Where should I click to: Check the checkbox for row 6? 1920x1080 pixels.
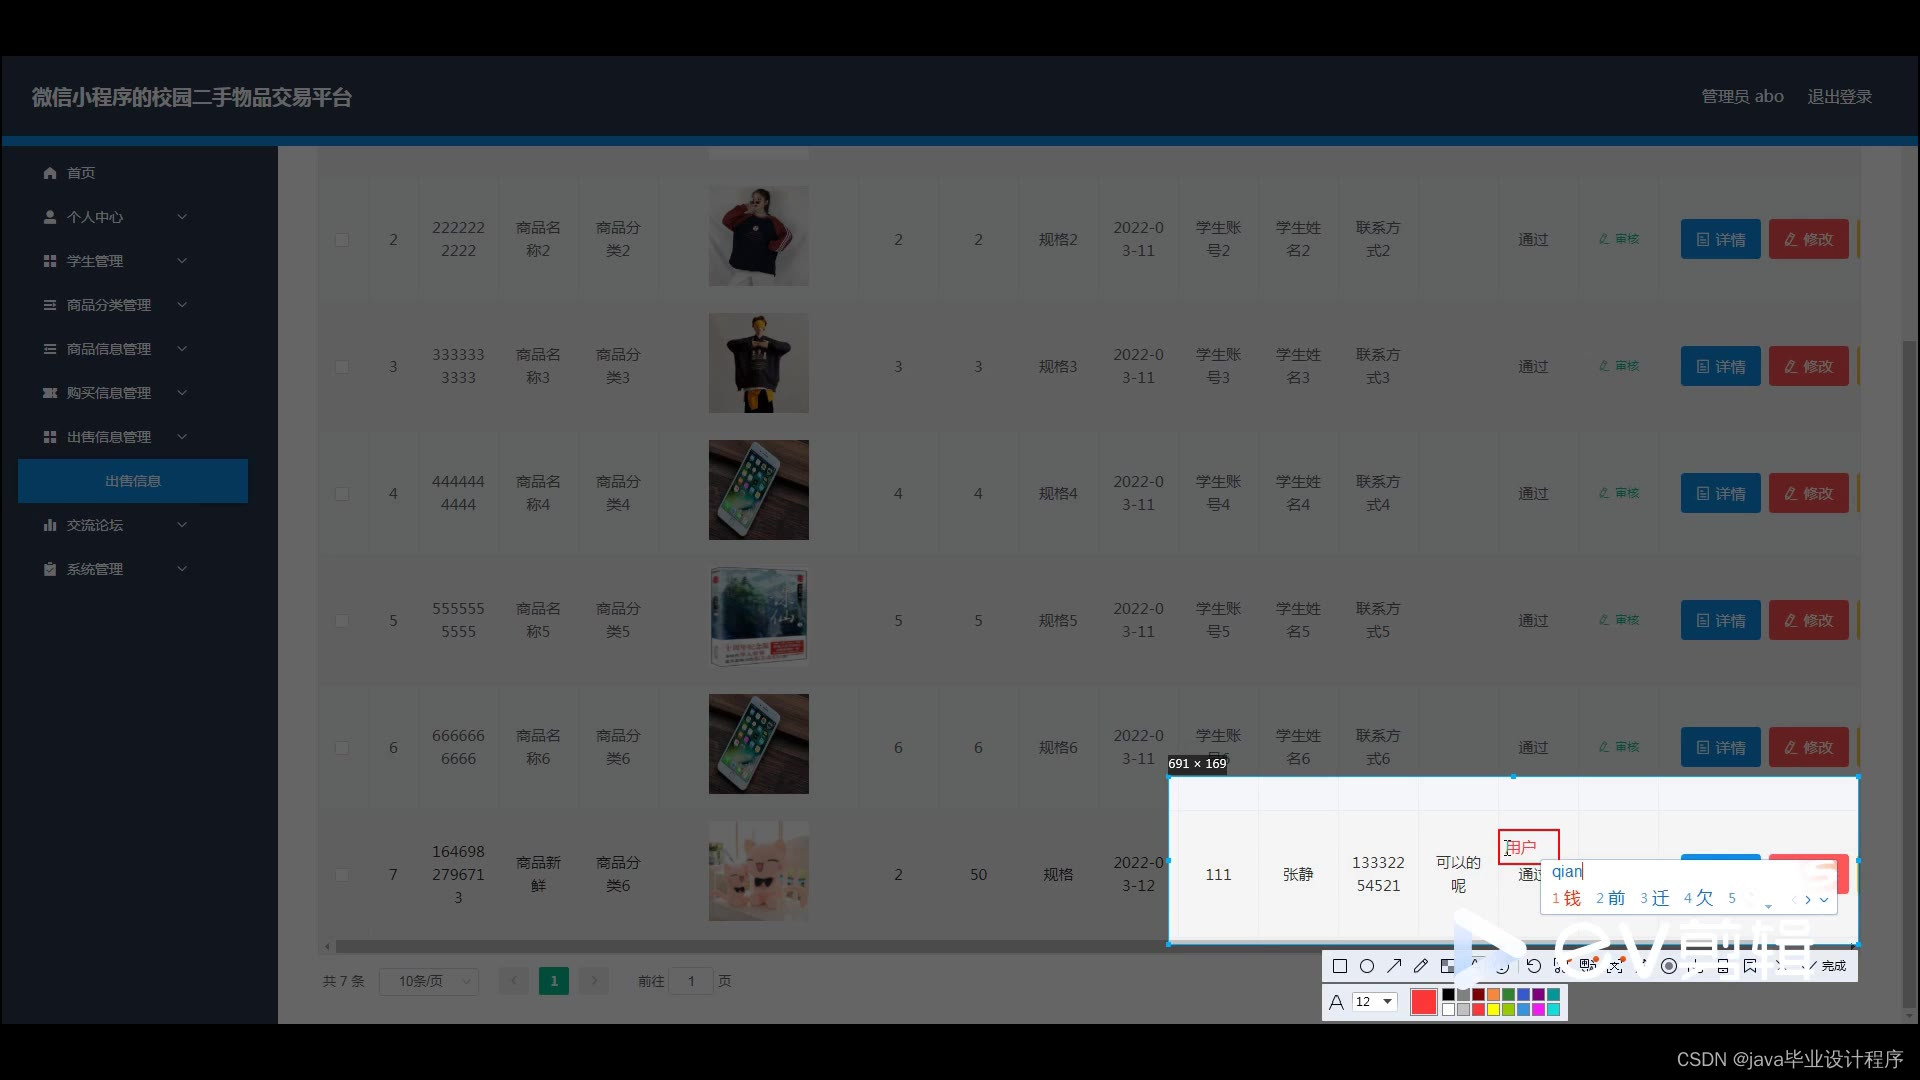(342, 748)
